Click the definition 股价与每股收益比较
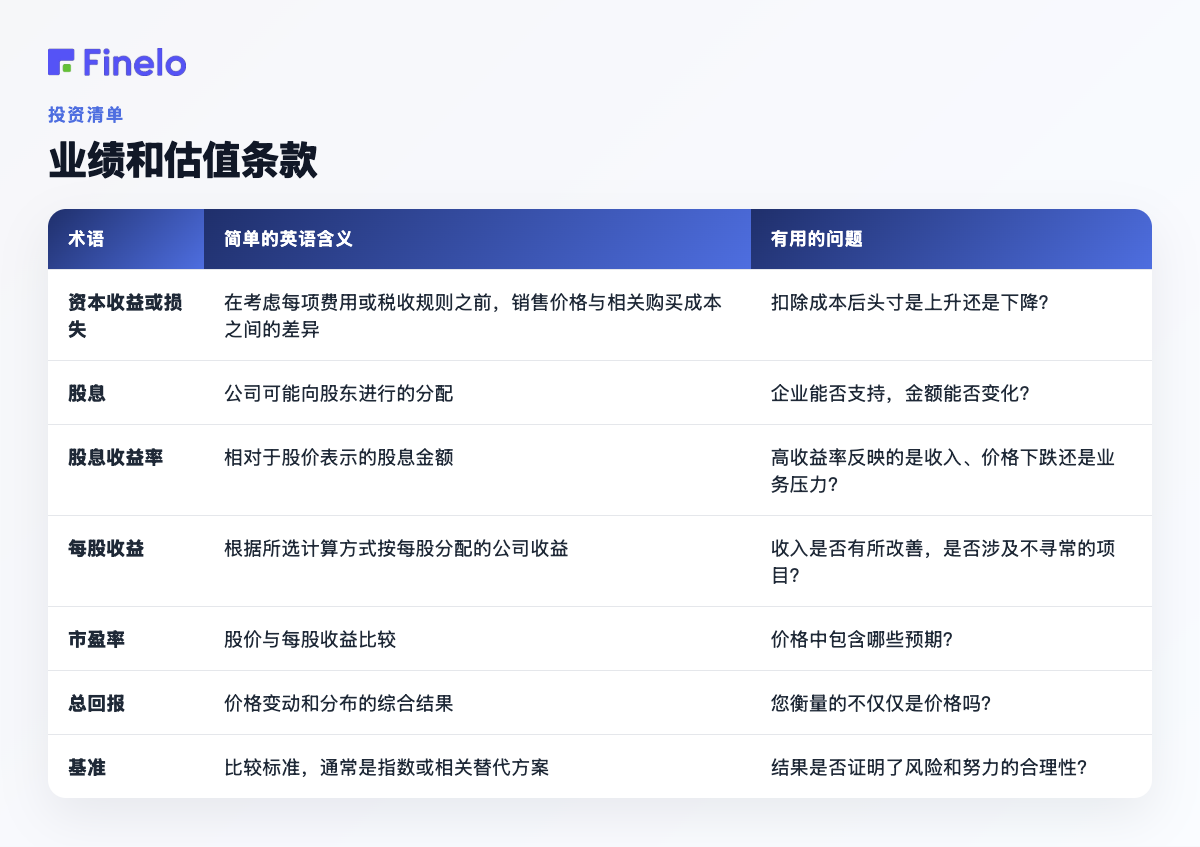 (310, 639)
